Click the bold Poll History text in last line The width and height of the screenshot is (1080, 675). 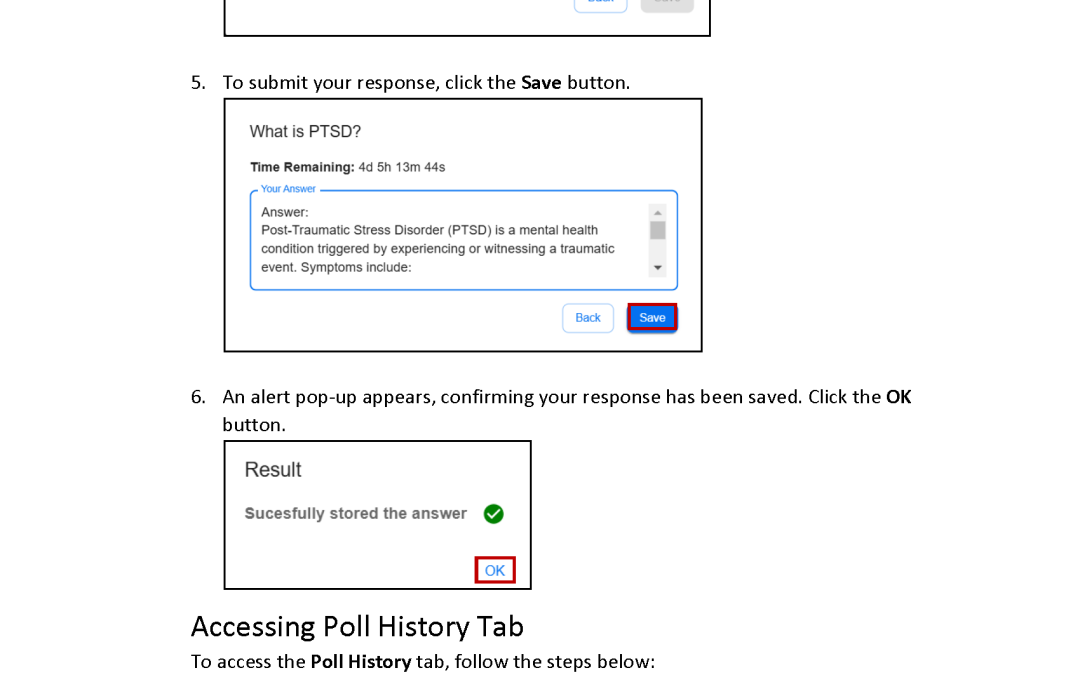361,662
